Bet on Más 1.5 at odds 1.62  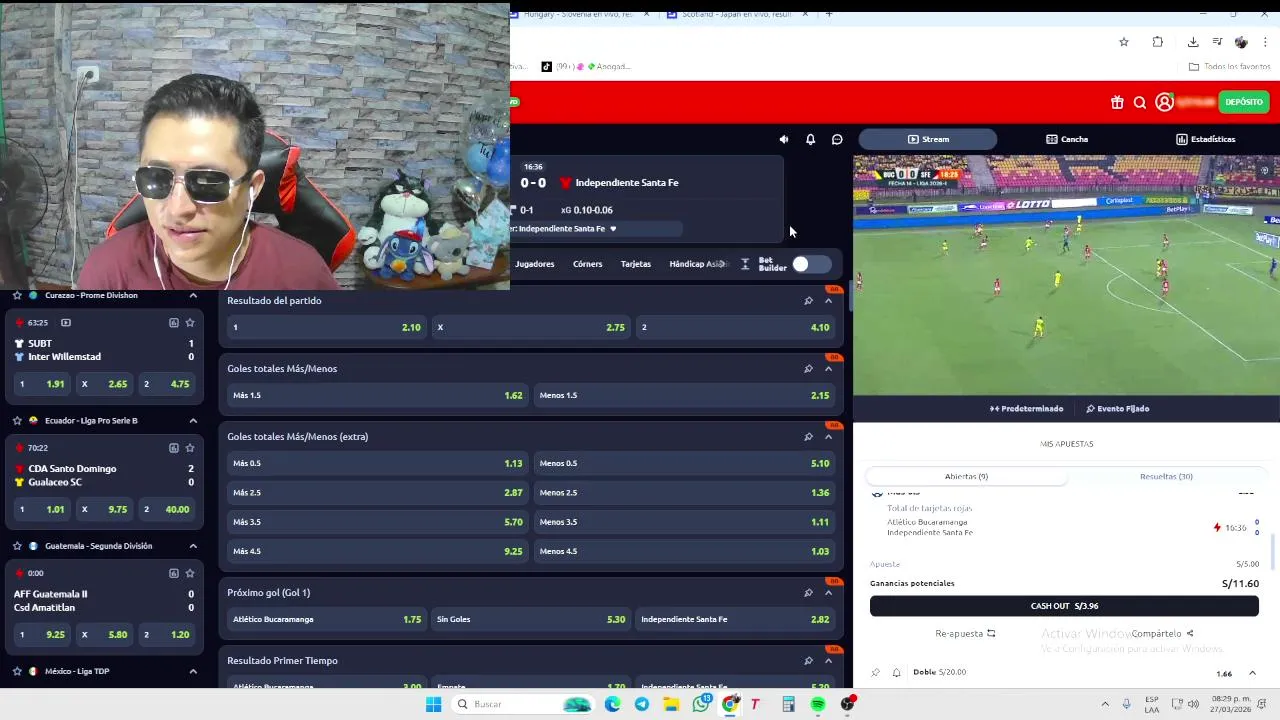(377, 395)
